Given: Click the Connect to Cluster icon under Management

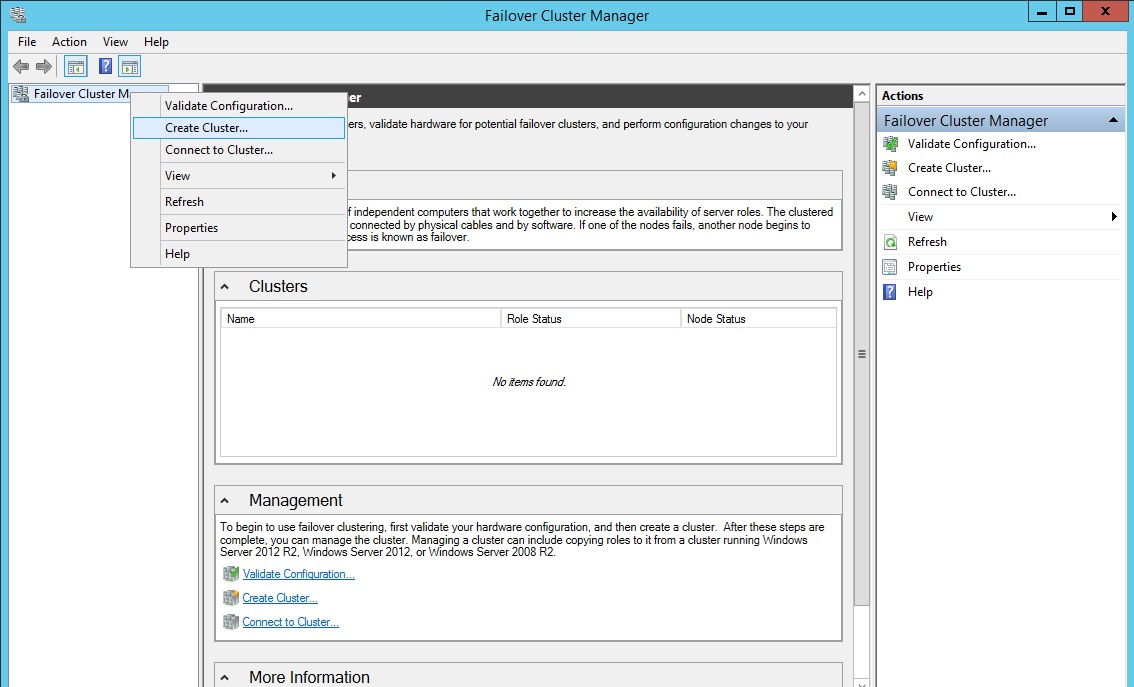Looking at the screenshot, I should 231,622.
